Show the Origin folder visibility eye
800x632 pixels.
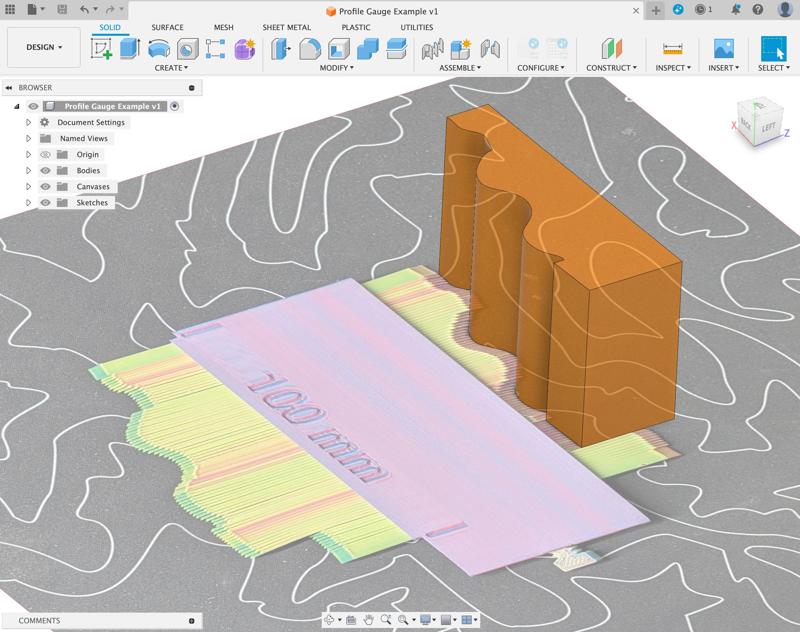(45, 154)
